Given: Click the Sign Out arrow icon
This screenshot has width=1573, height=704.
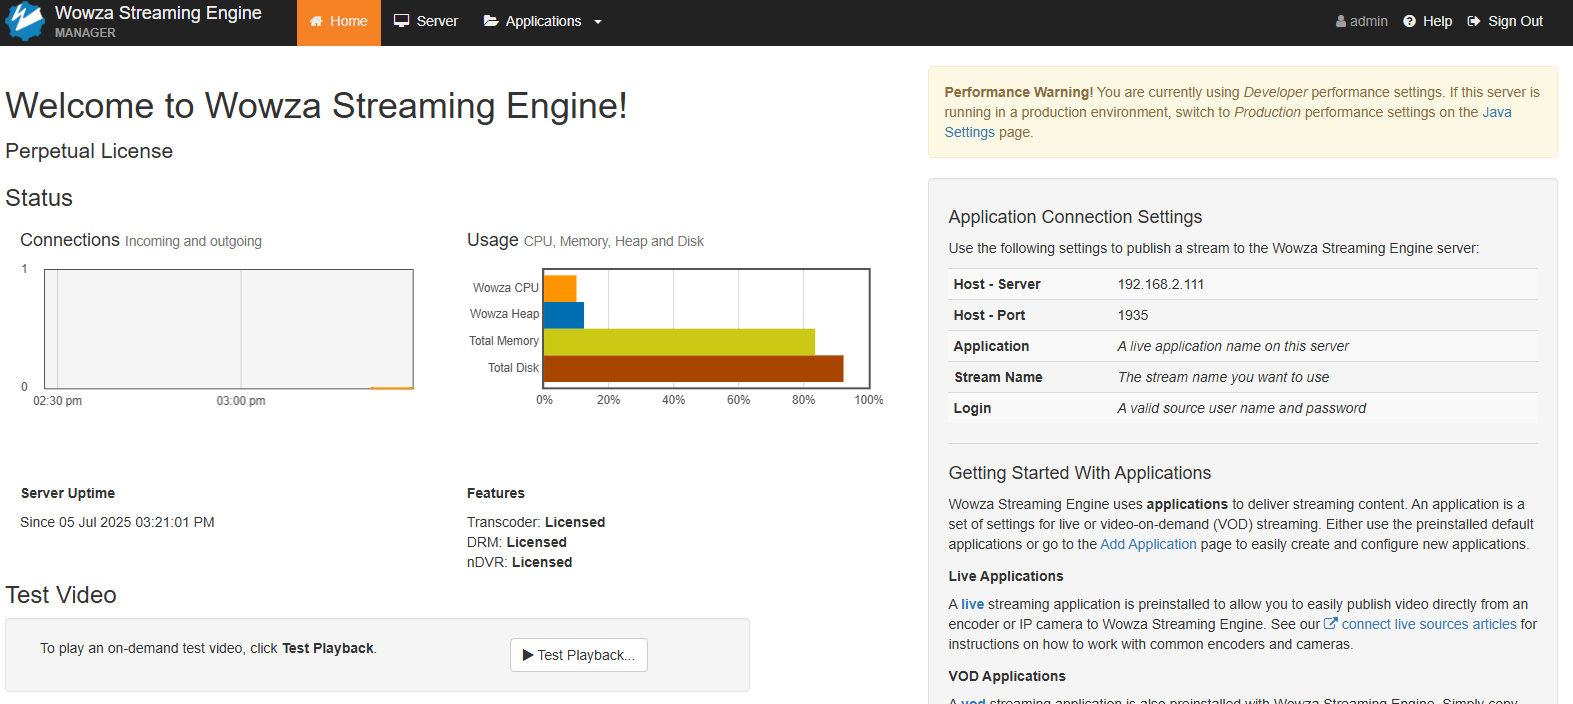Looking at the screenshot, I should 1474,21.
